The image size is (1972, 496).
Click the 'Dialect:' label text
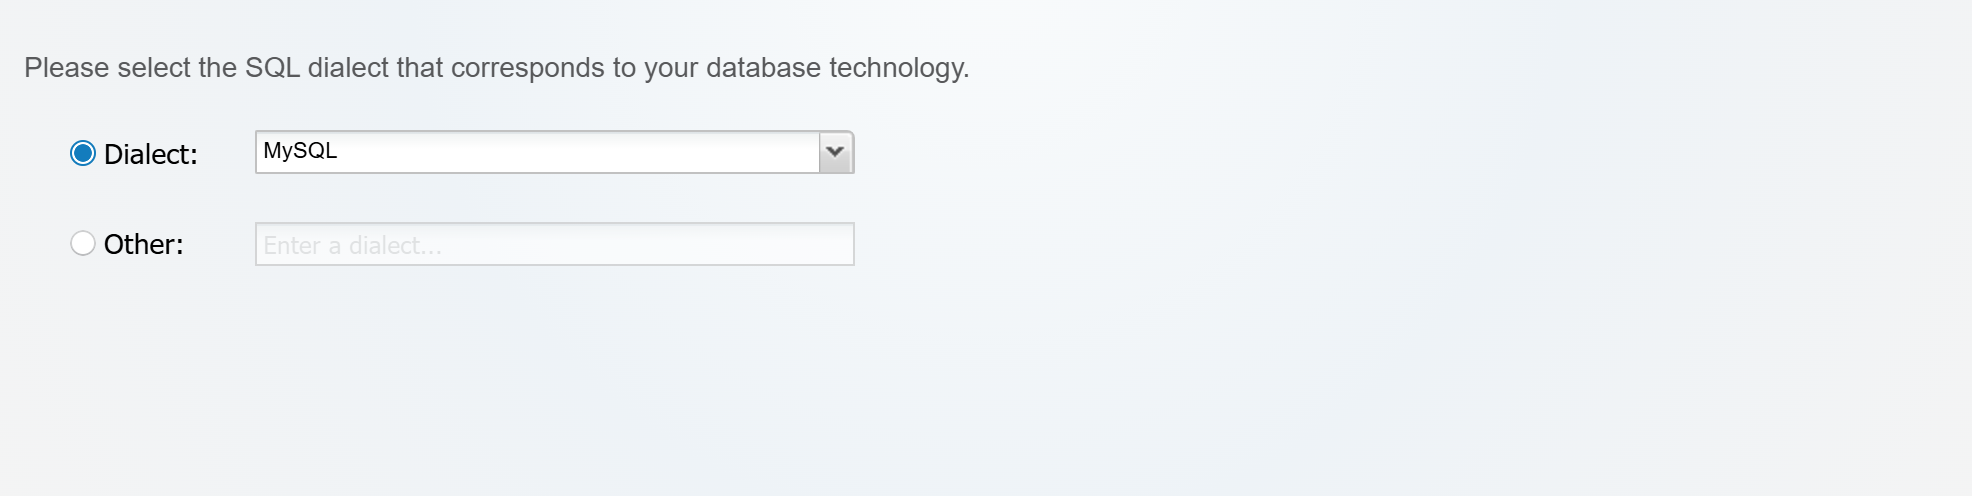pyautogui.click(x=151, y=154)
